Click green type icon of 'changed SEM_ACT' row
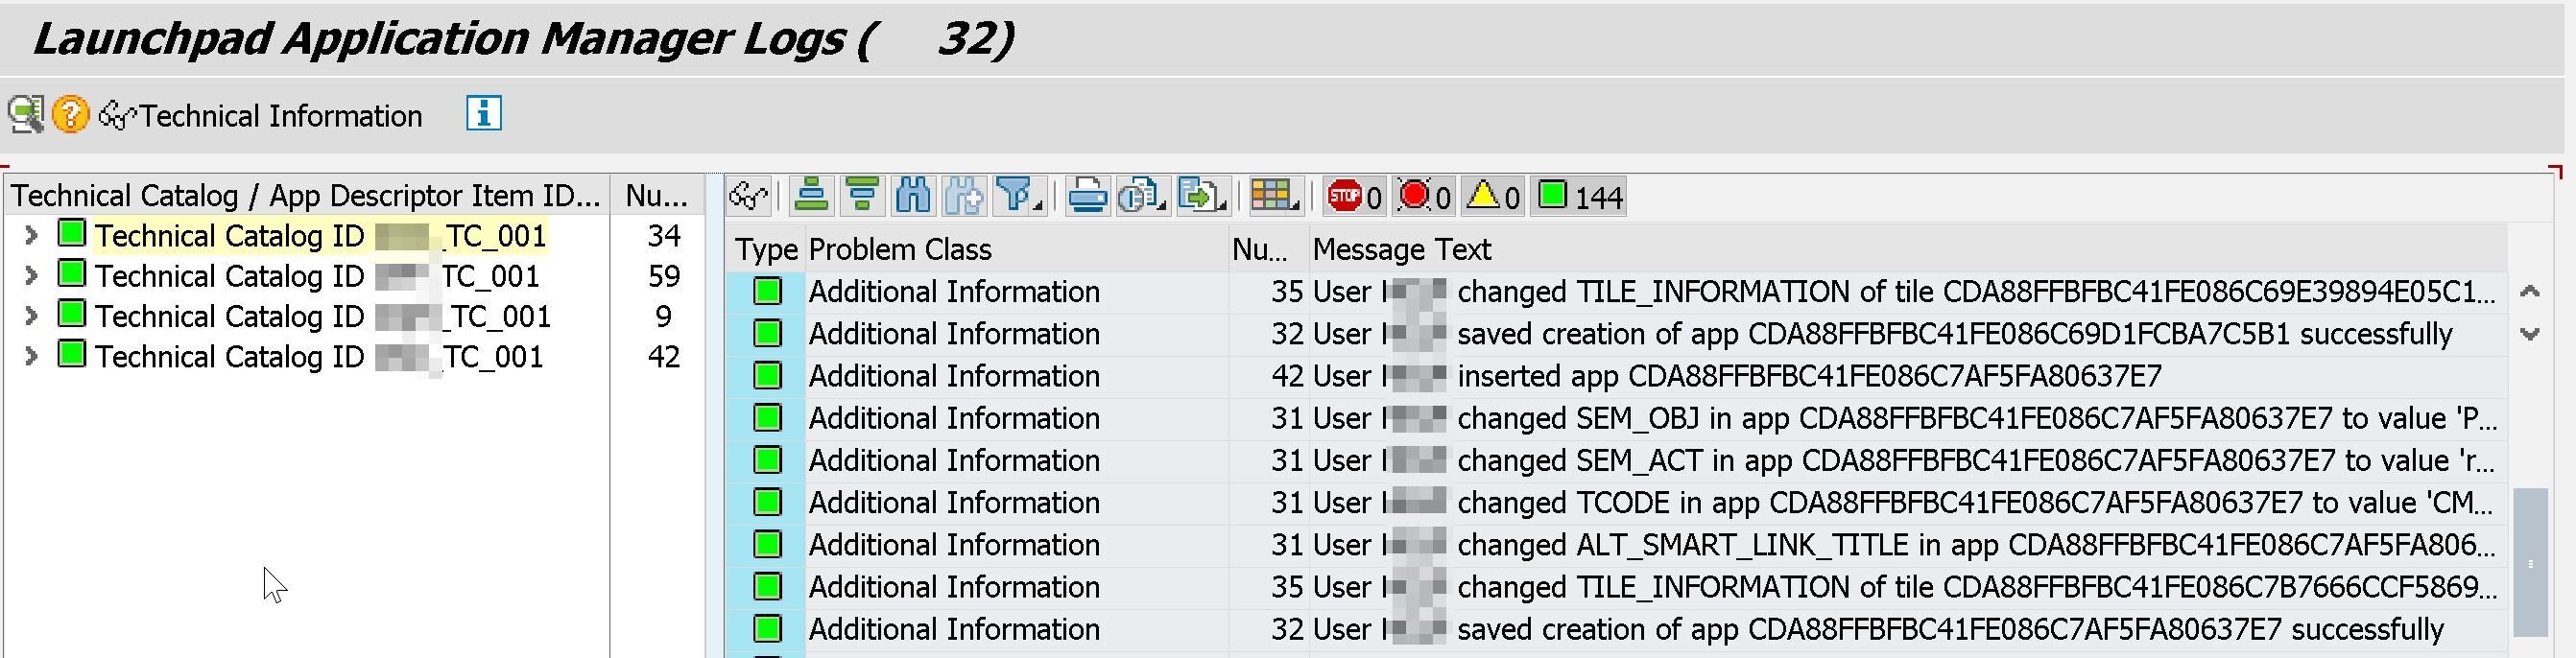 (x=767, y=460)
